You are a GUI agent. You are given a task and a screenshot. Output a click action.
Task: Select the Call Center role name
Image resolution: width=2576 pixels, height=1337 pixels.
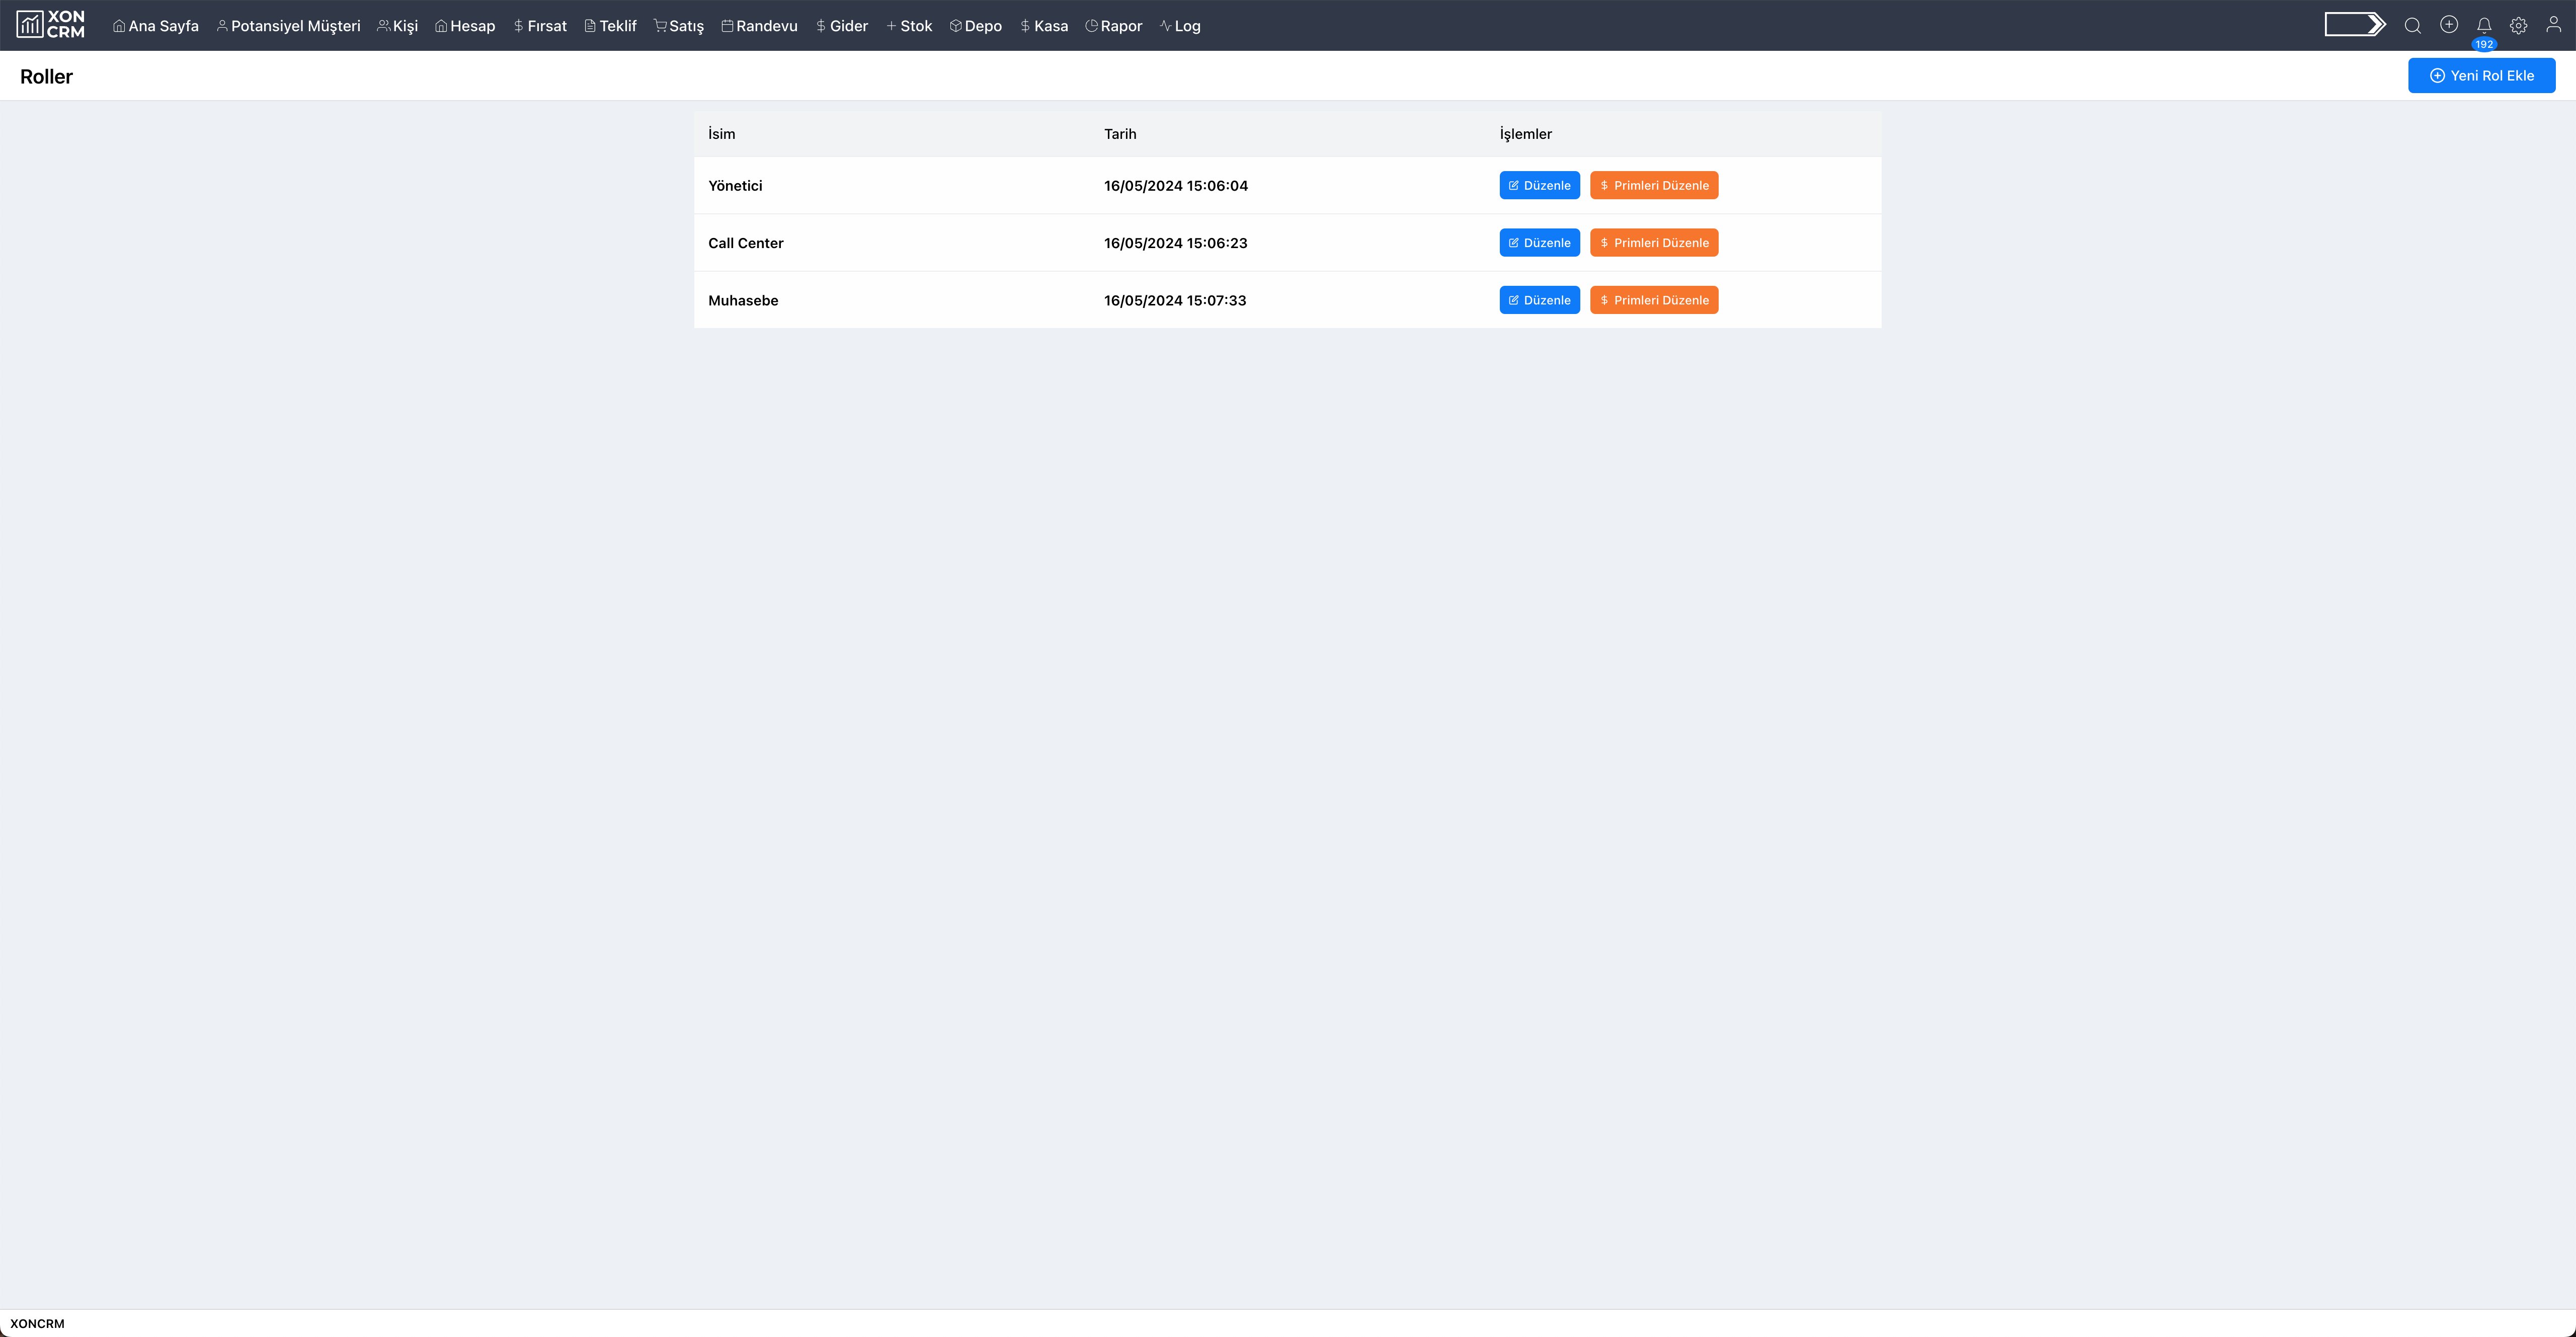(745, 243)
